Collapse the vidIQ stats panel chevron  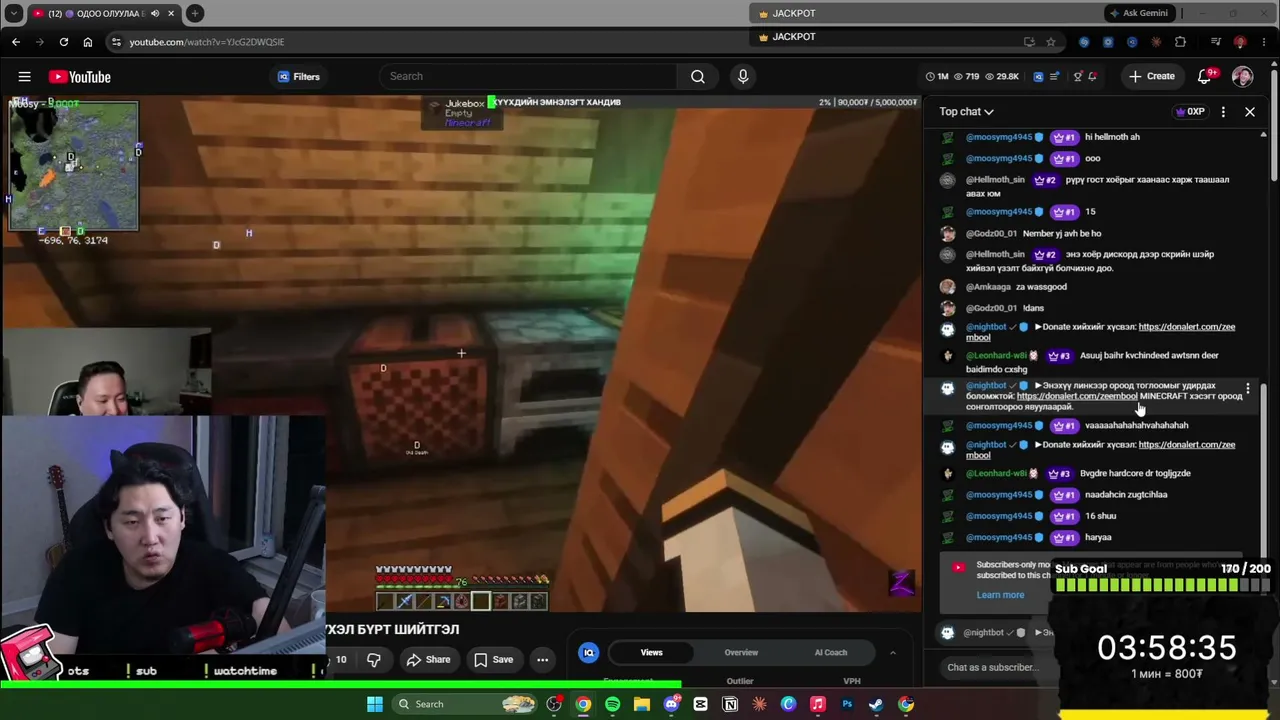[x=893, y=653]
